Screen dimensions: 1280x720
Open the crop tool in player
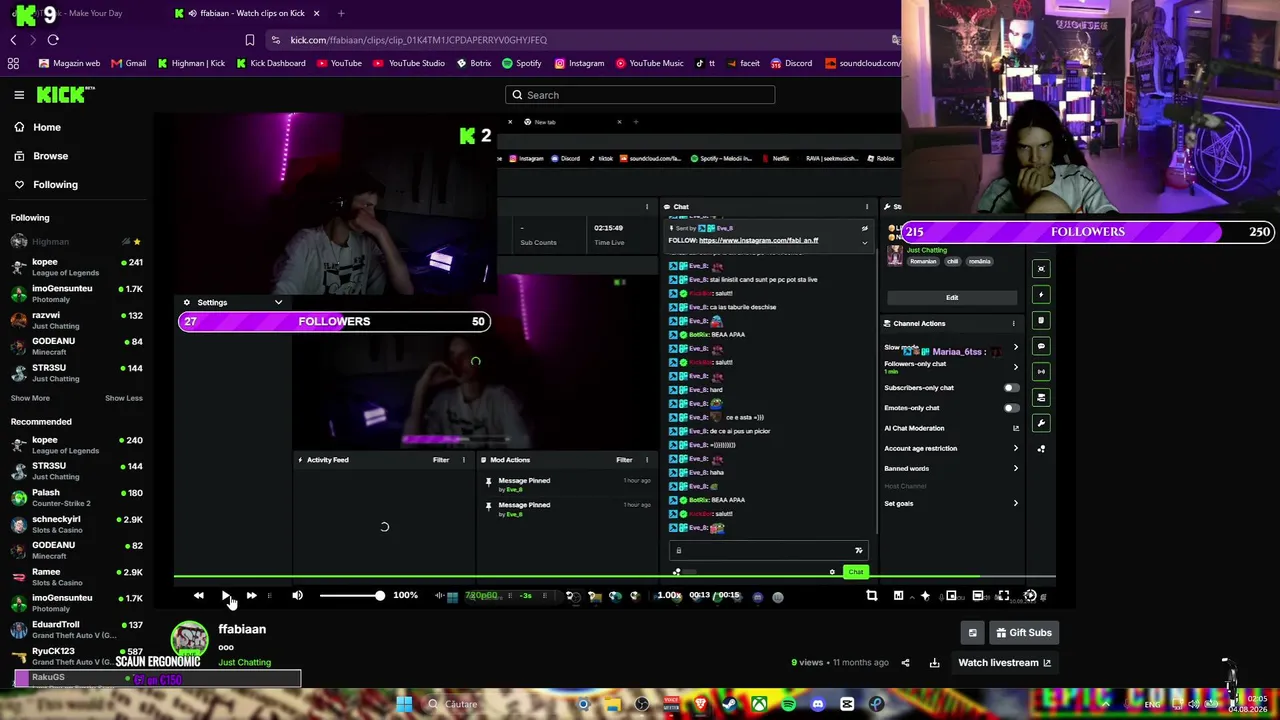click(x=872, y=596)
